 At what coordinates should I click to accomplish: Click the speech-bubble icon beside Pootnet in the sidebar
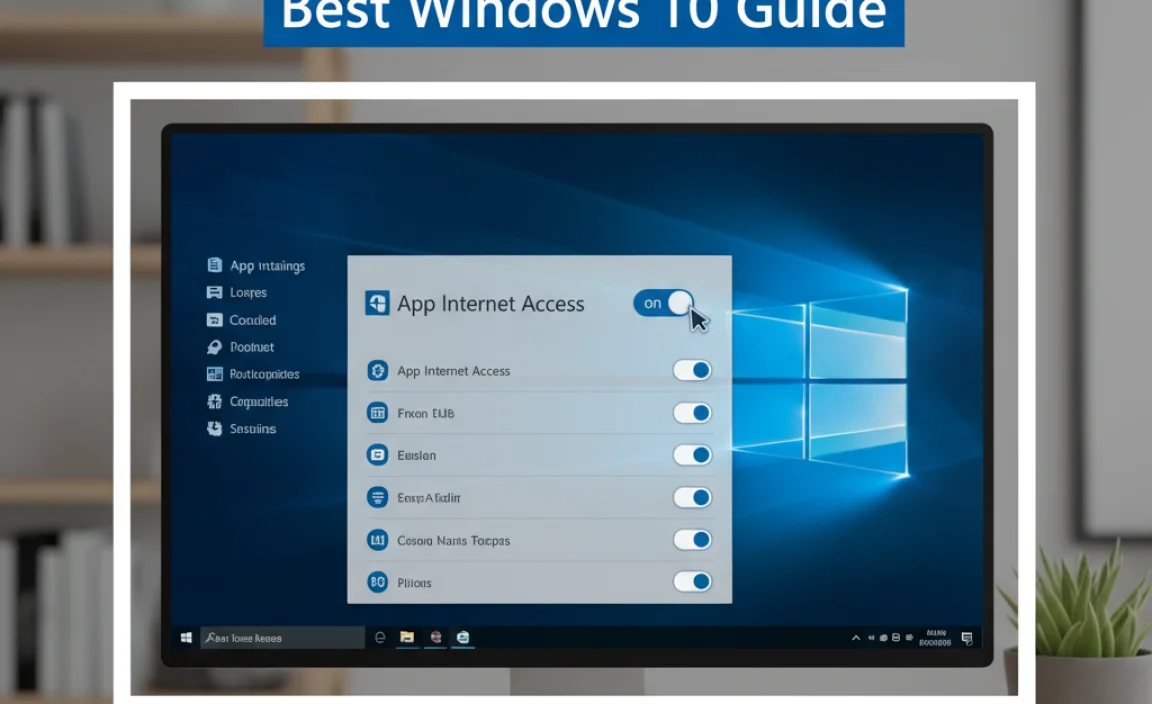pyautogui.click(x=214, y=347)
